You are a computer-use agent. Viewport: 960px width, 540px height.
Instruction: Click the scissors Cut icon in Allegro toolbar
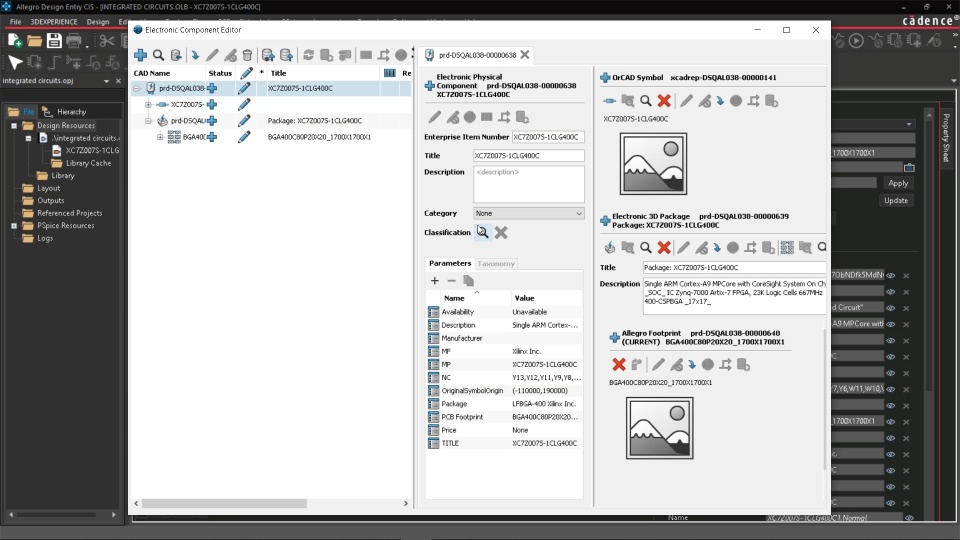(107, 41)
